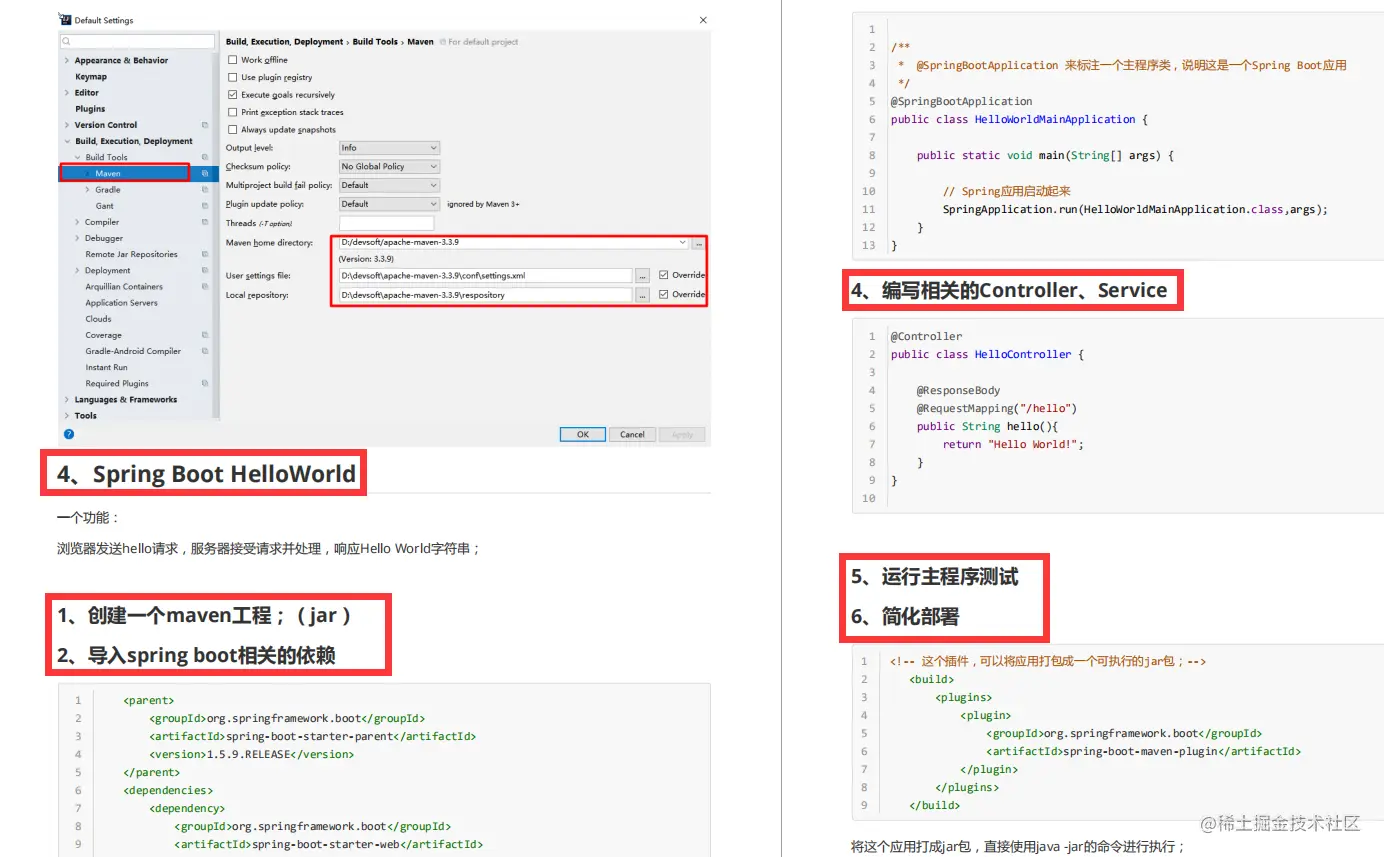Click Build, Execution, Deployment in the breadcrumb
The image size is (1384, 857).
tap(284, 42)
